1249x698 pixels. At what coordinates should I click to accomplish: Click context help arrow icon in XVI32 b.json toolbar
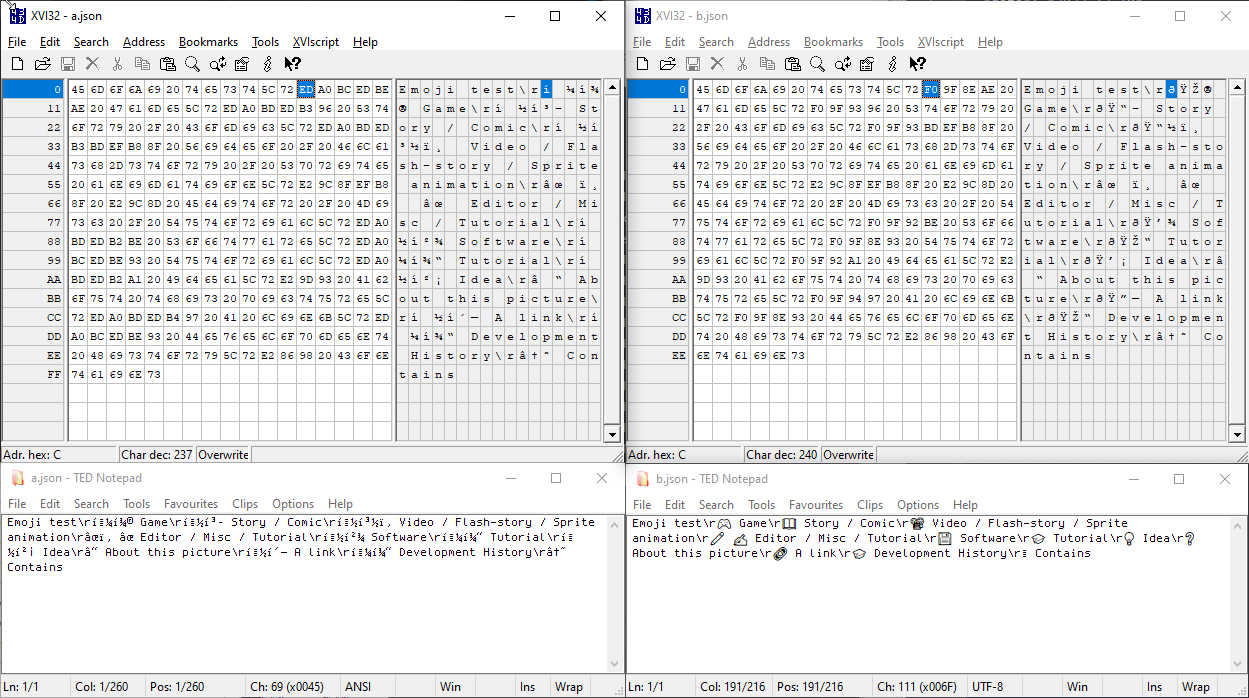tap(917, 64)
